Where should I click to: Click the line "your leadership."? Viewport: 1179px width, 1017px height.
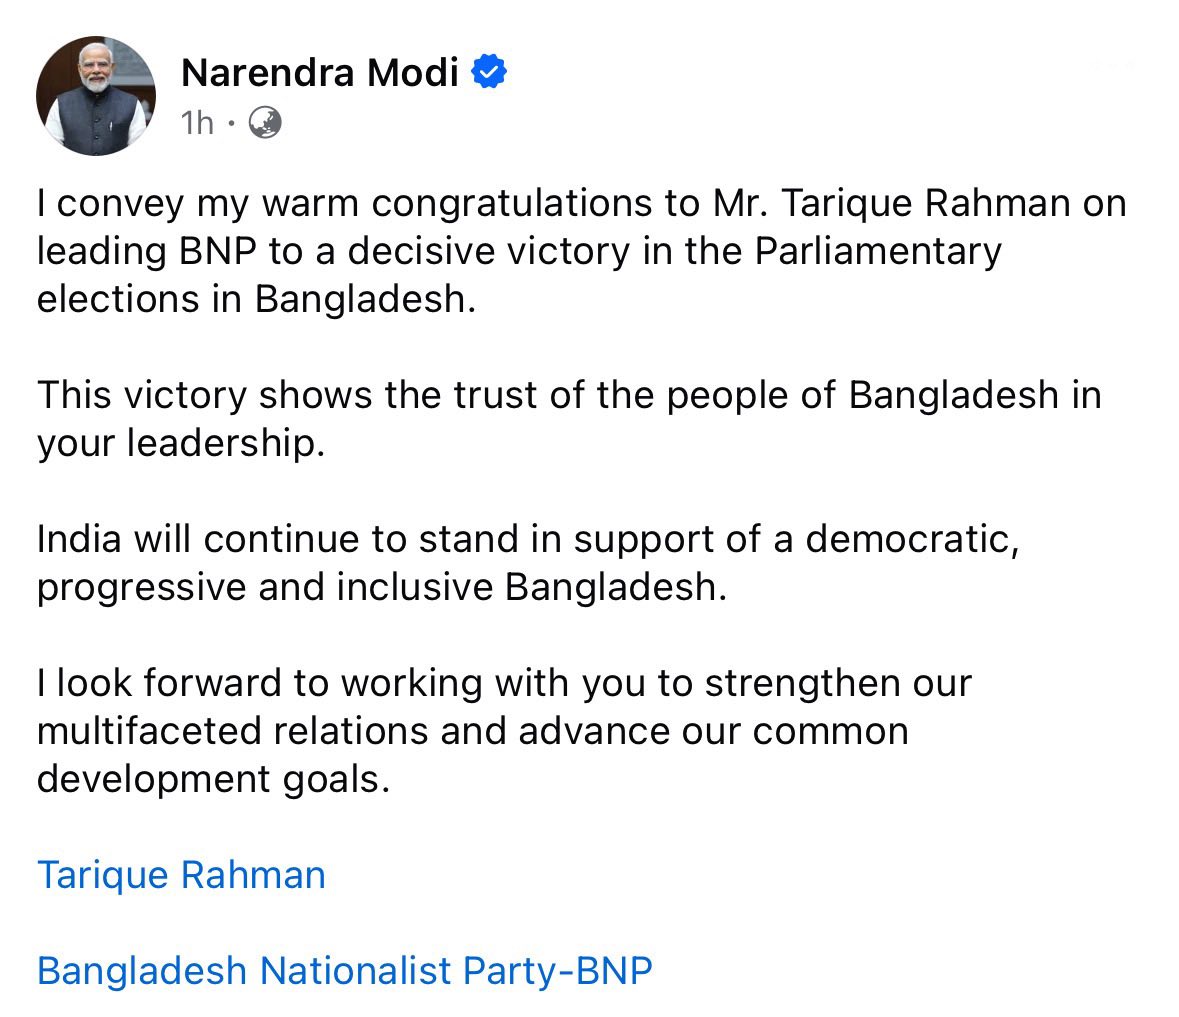tap(181, 443)
